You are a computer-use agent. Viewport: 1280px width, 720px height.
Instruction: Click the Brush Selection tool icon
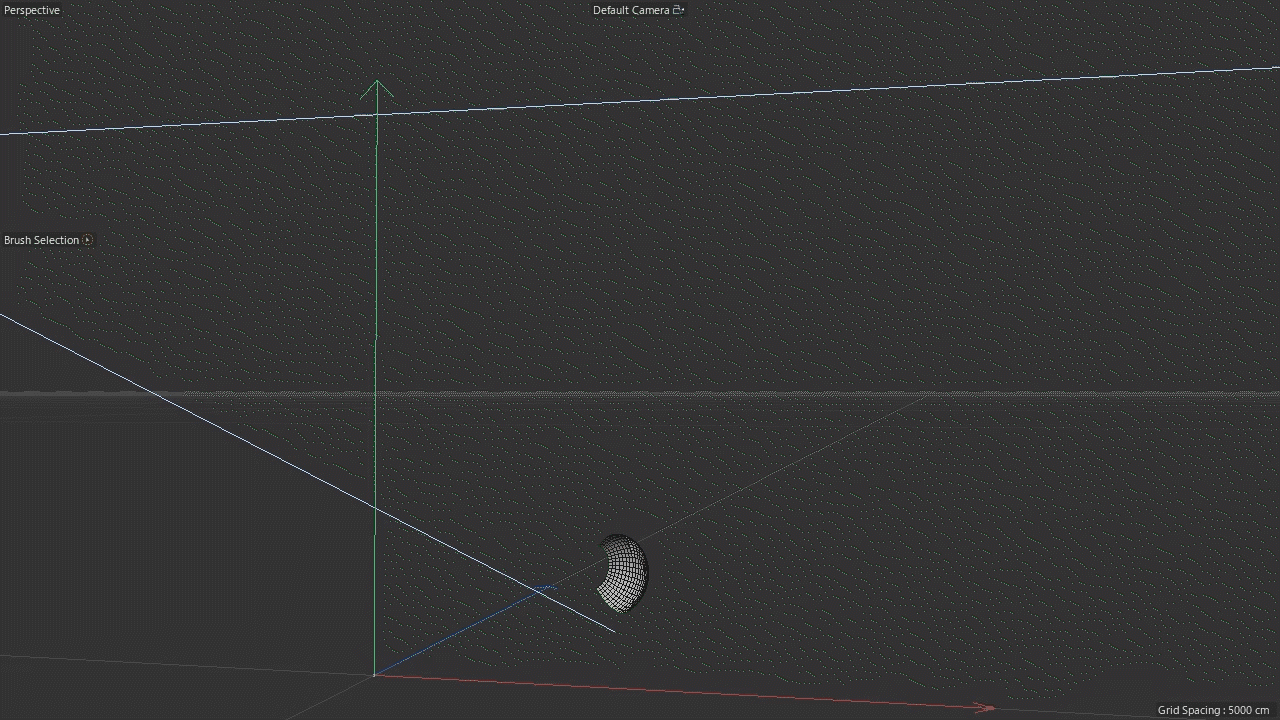point(88,240)
